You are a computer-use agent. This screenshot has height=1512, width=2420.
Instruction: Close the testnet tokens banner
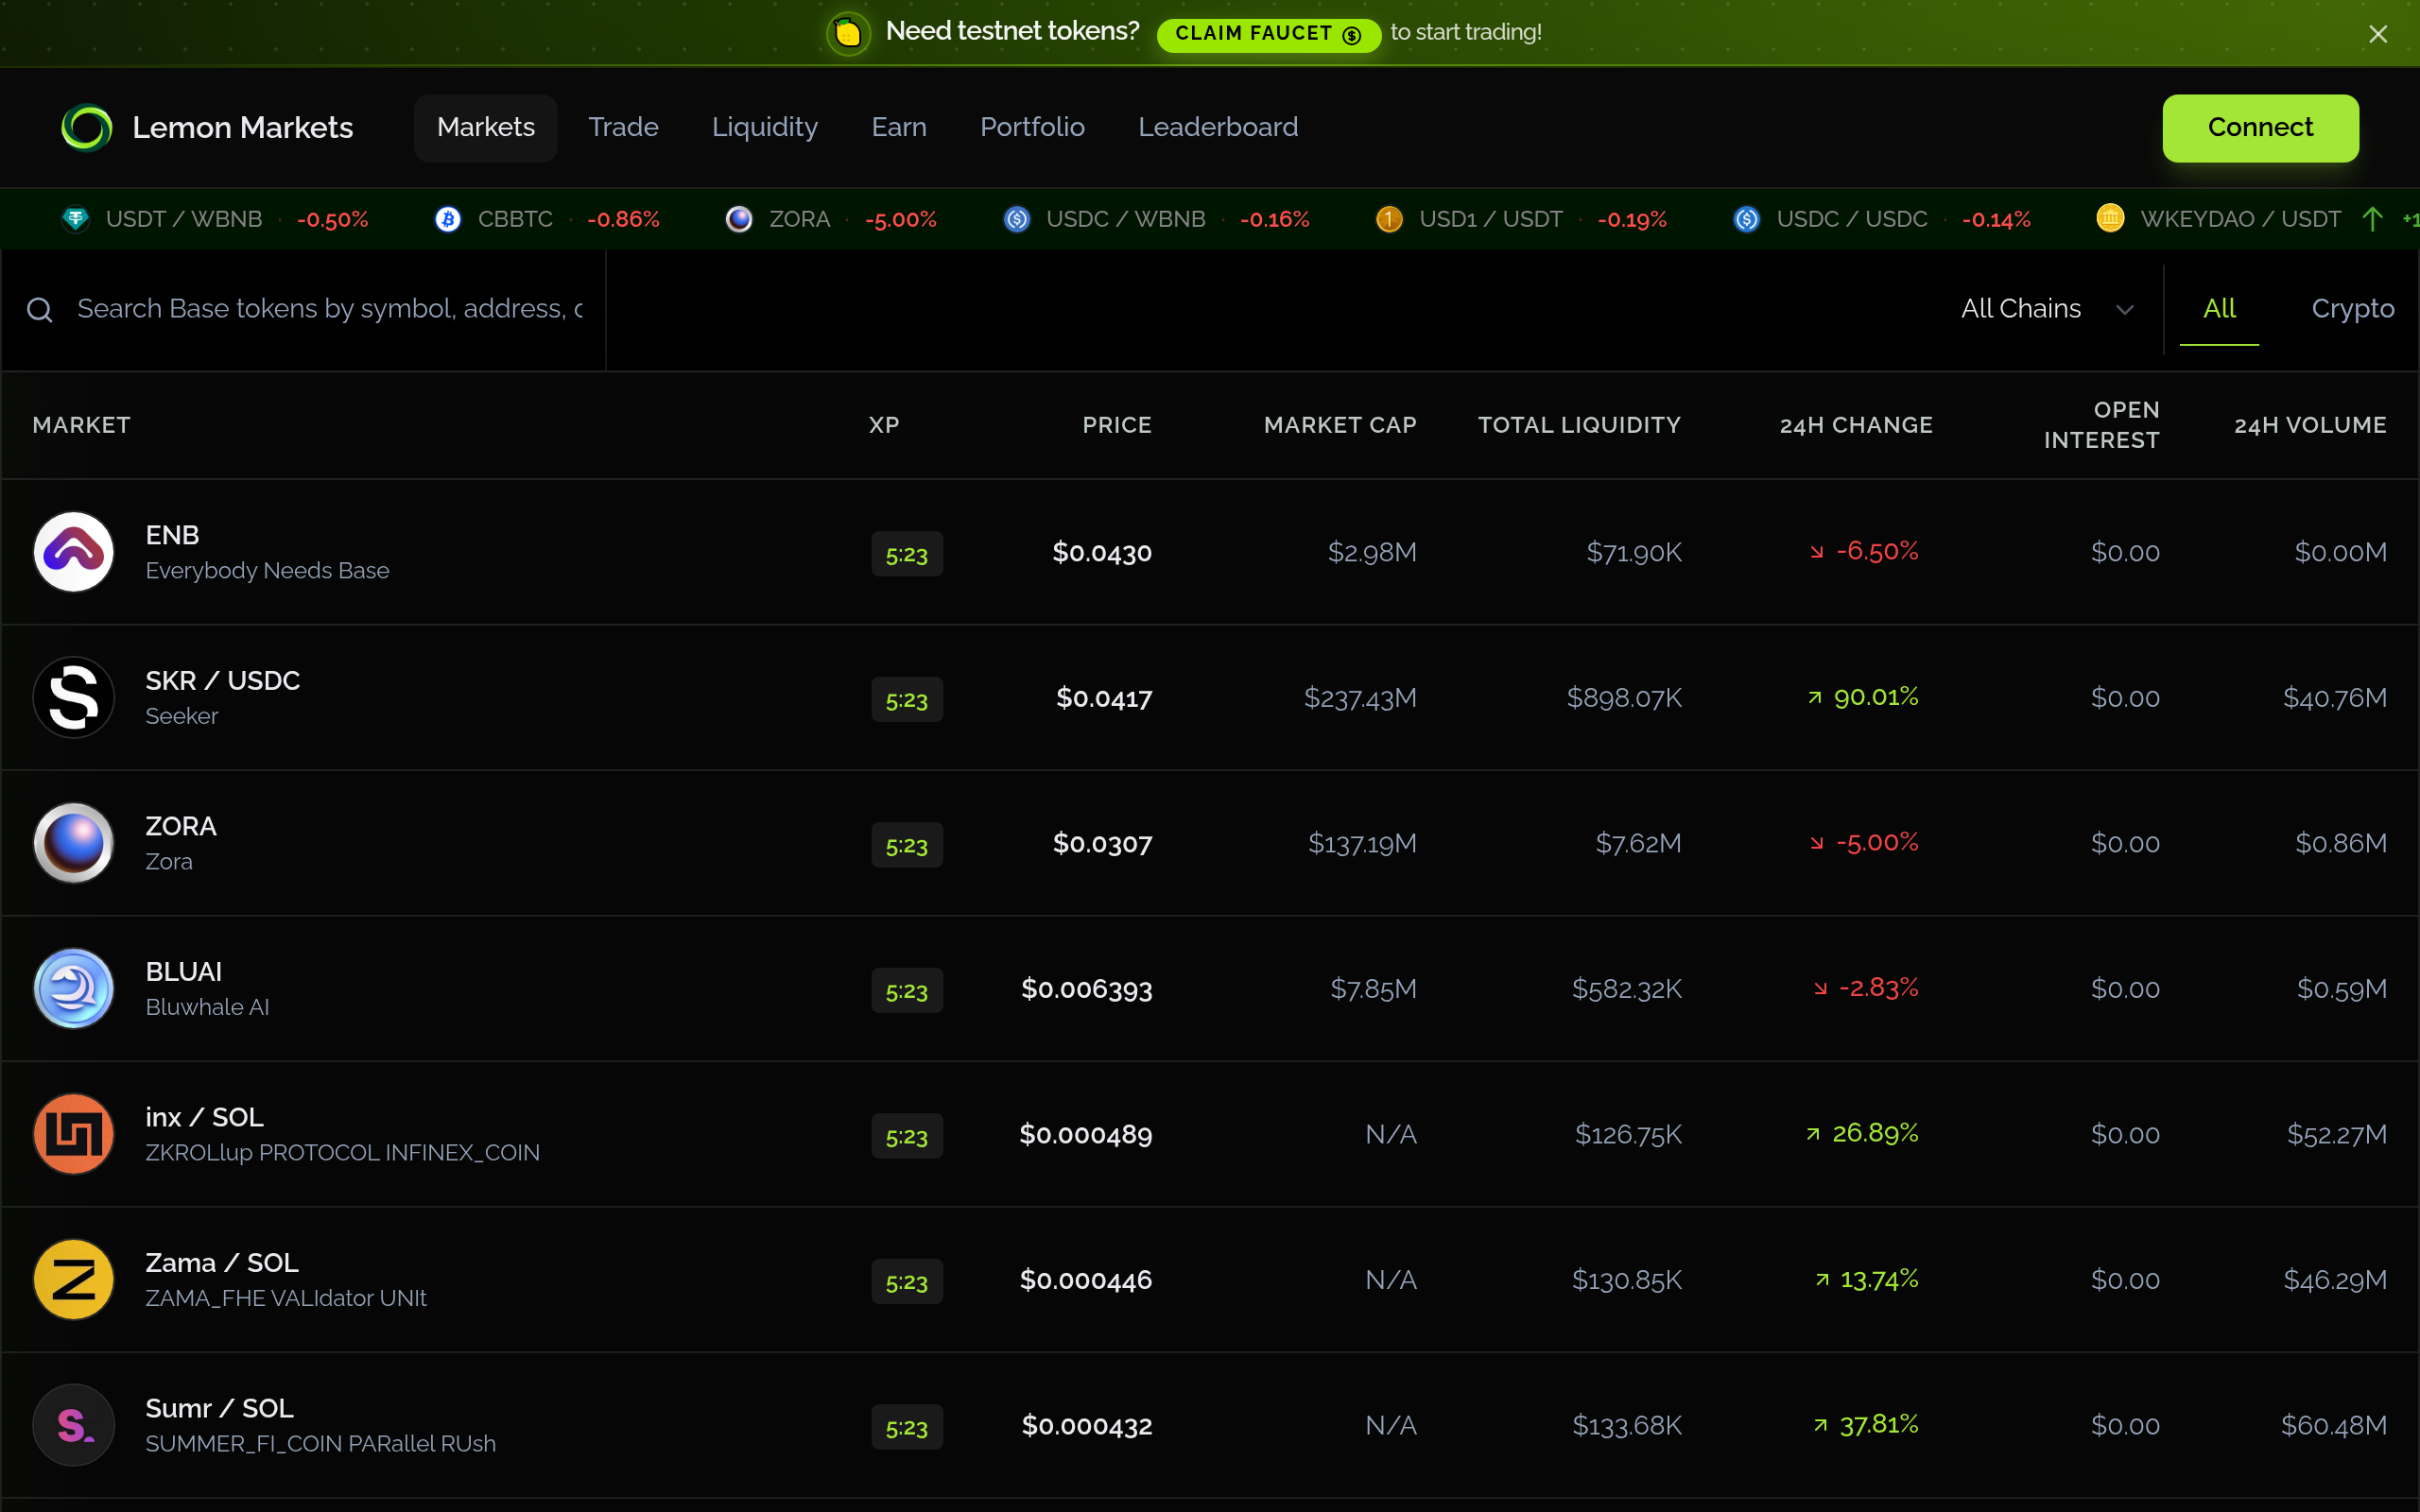pos(2378,34)
